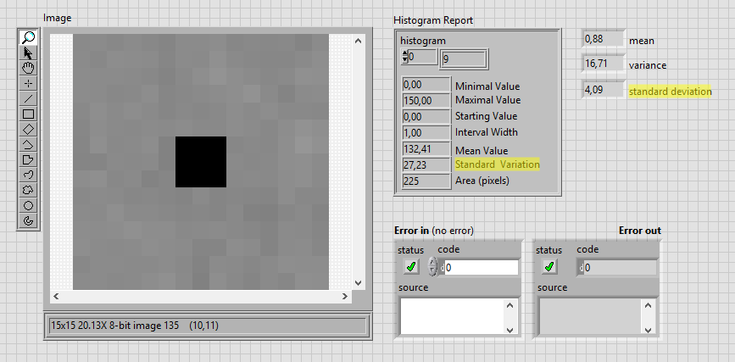Select the Line ROI tool
Image resolution: width=735 pixels, height=362 pixels.
tap(29, 98)
